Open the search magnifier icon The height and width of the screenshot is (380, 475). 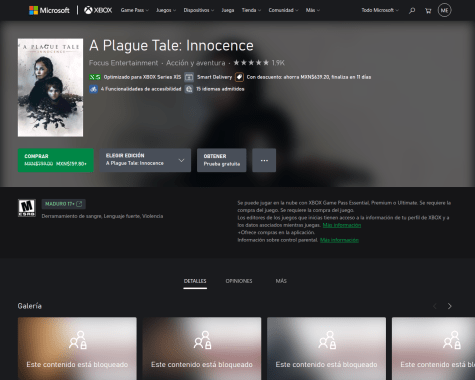pyautogui.click(x=412, y=11)
